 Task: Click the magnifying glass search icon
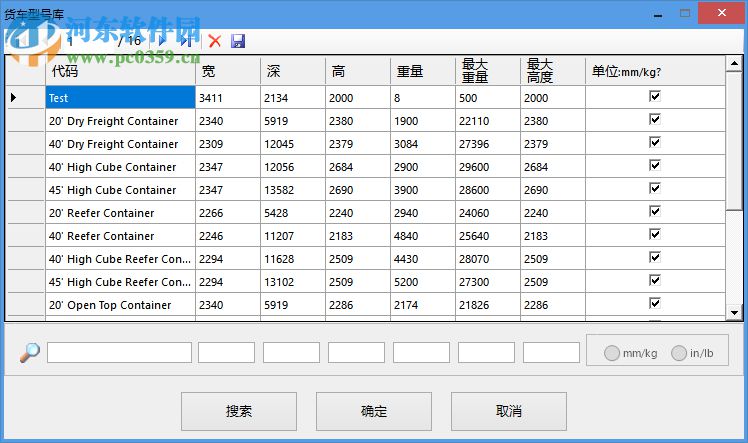pos(30,352)
